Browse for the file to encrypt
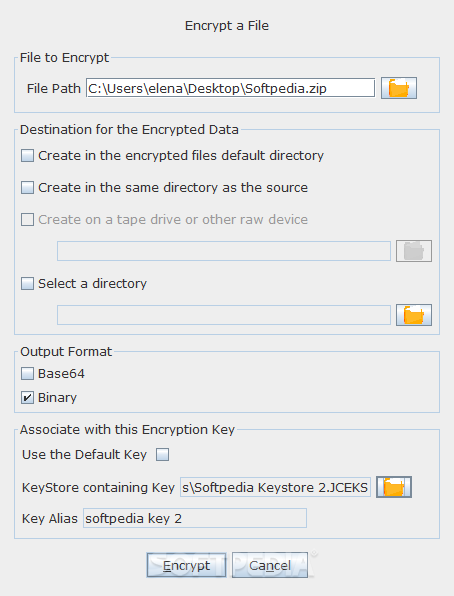This screenshot has width=454, height=596. [x=399, y=88]
